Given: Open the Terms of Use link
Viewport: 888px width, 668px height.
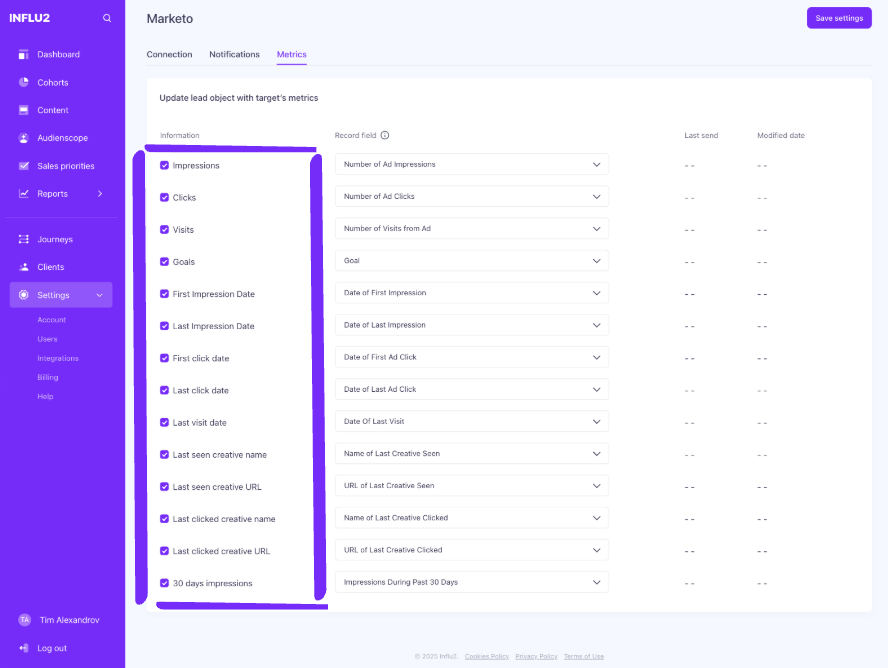Looking at the screenshot, I should (584, 657).
